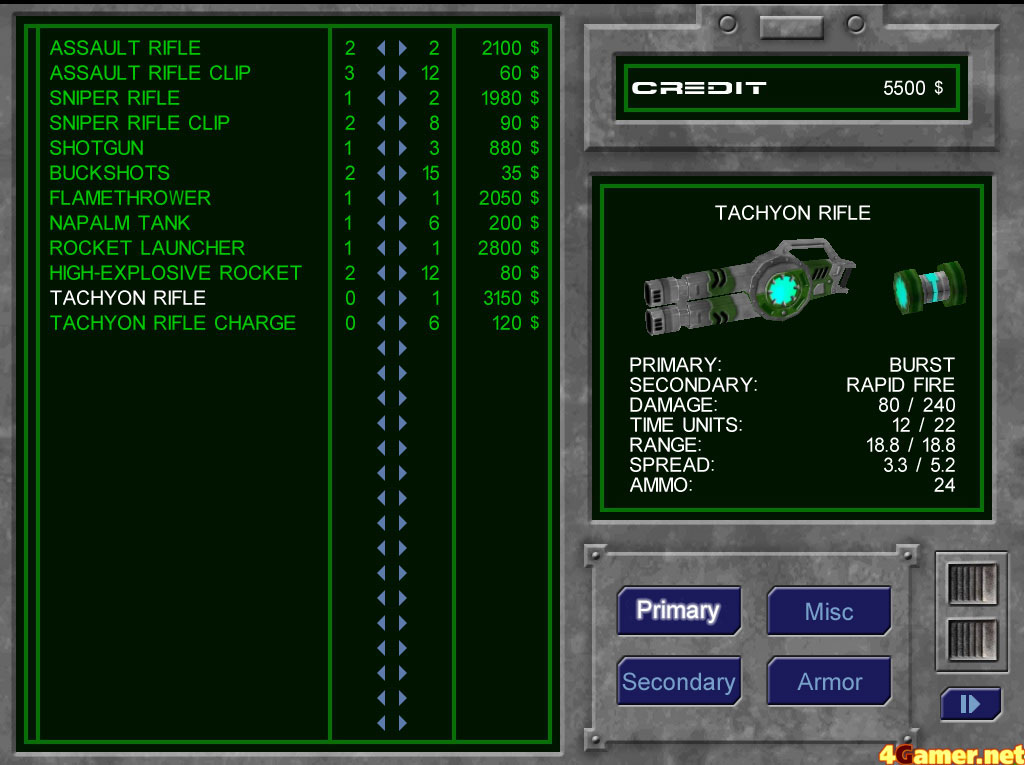Click the Tachyon charge cell image
This screenshot has width=1025, height=765.
(929, 287)
